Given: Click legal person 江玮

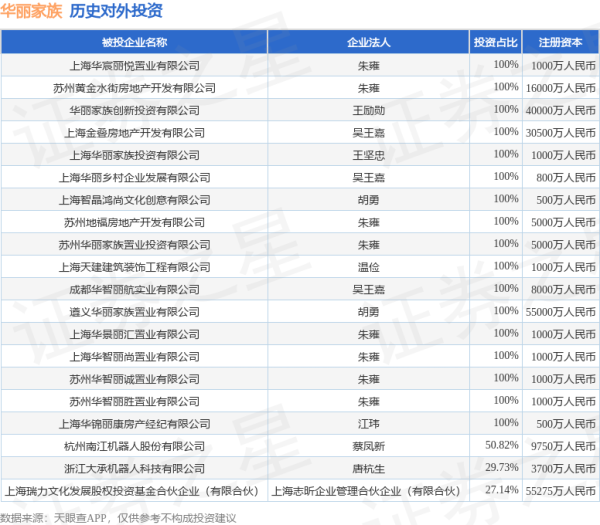Looking at the screenshot, I should (x=368, y=424).
